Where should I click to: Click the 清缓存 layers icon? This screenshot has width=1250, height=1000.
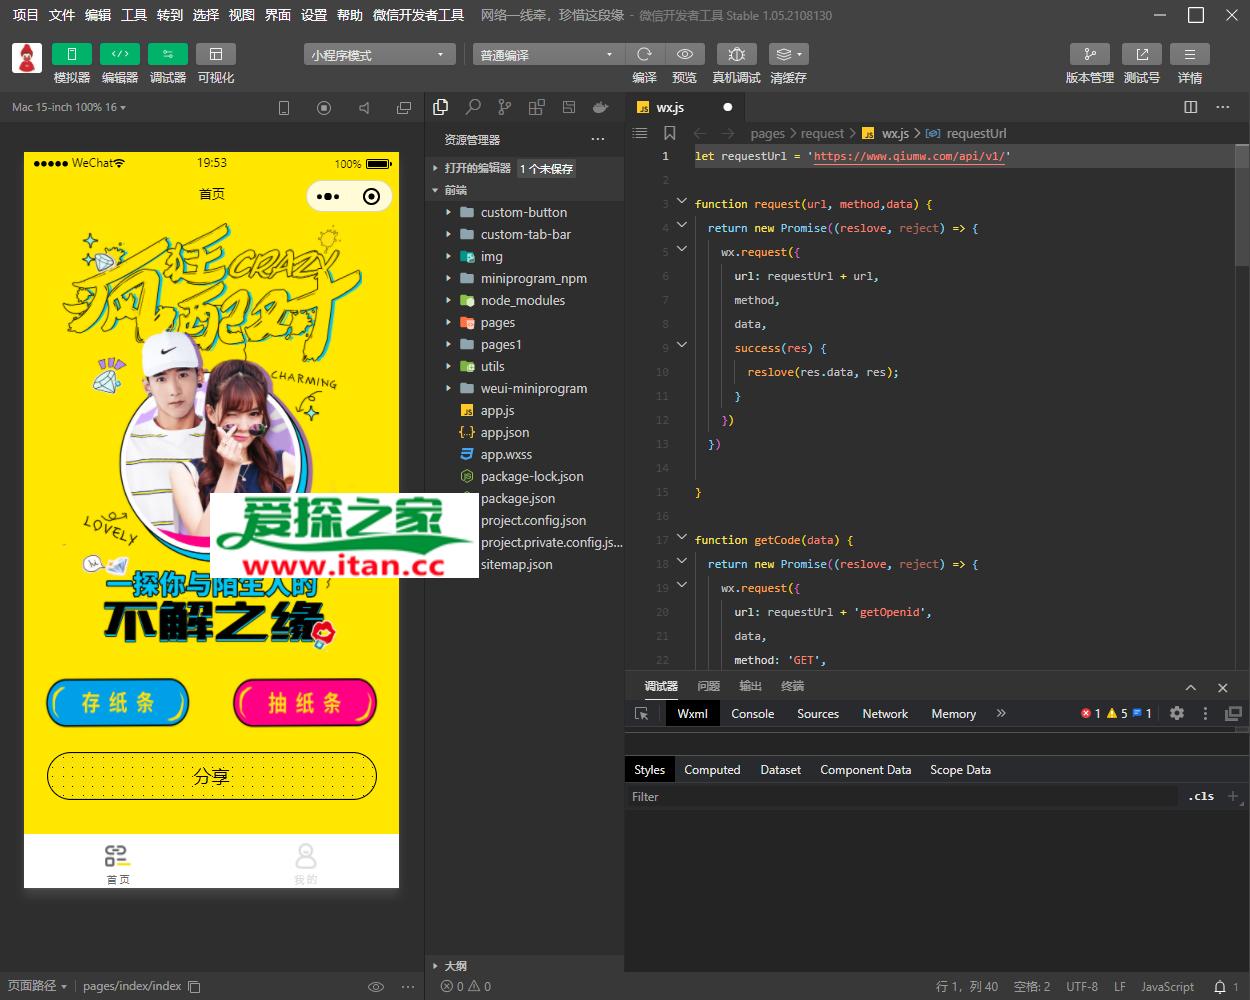click(x=788, y=54)
